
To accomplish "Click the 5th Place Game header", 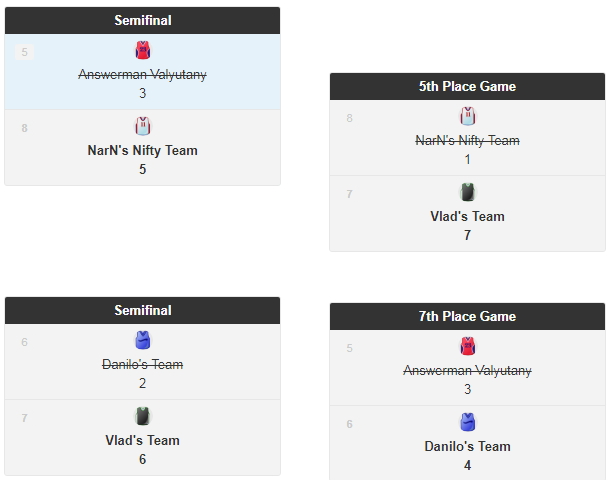I will [467, 87].
